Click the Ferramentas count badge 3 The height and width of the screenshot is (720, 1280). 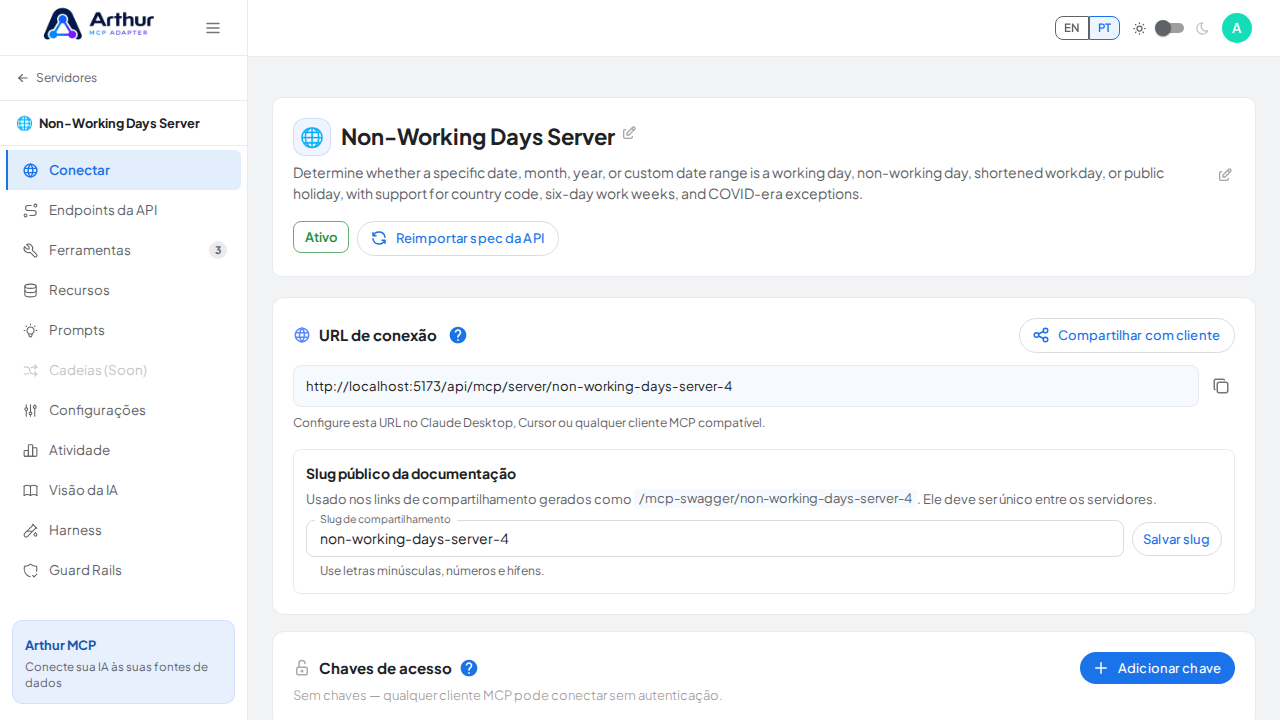point(218,250)
